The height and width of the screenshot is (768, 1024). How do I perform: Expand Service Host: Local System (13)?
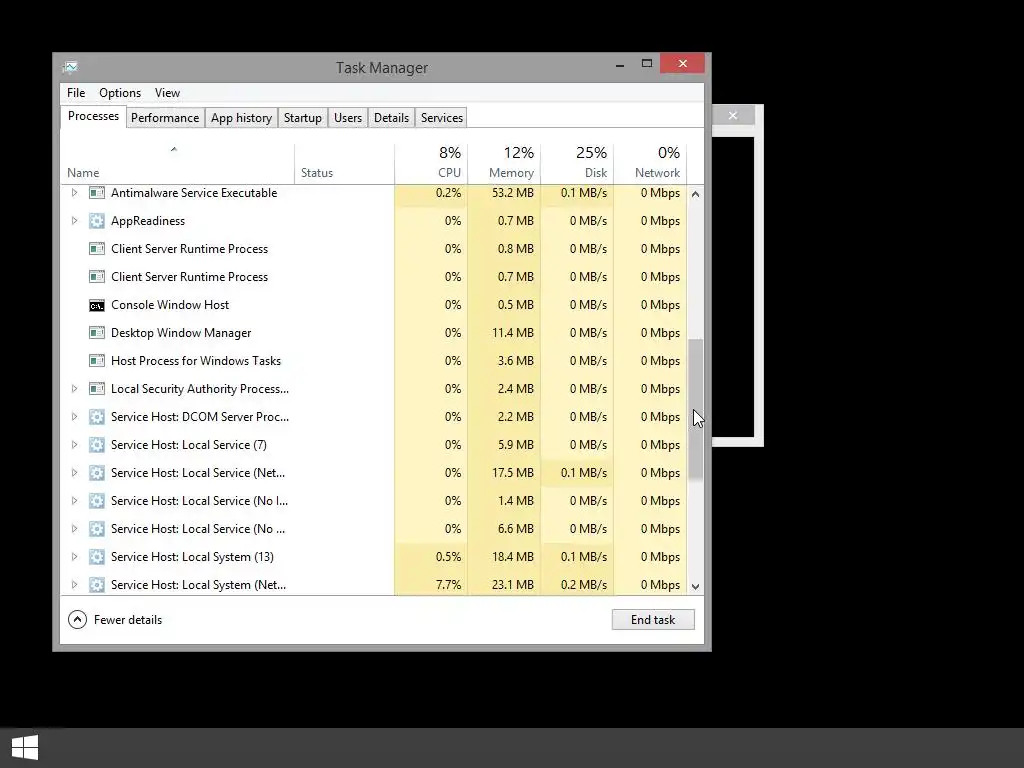(74, 557)
